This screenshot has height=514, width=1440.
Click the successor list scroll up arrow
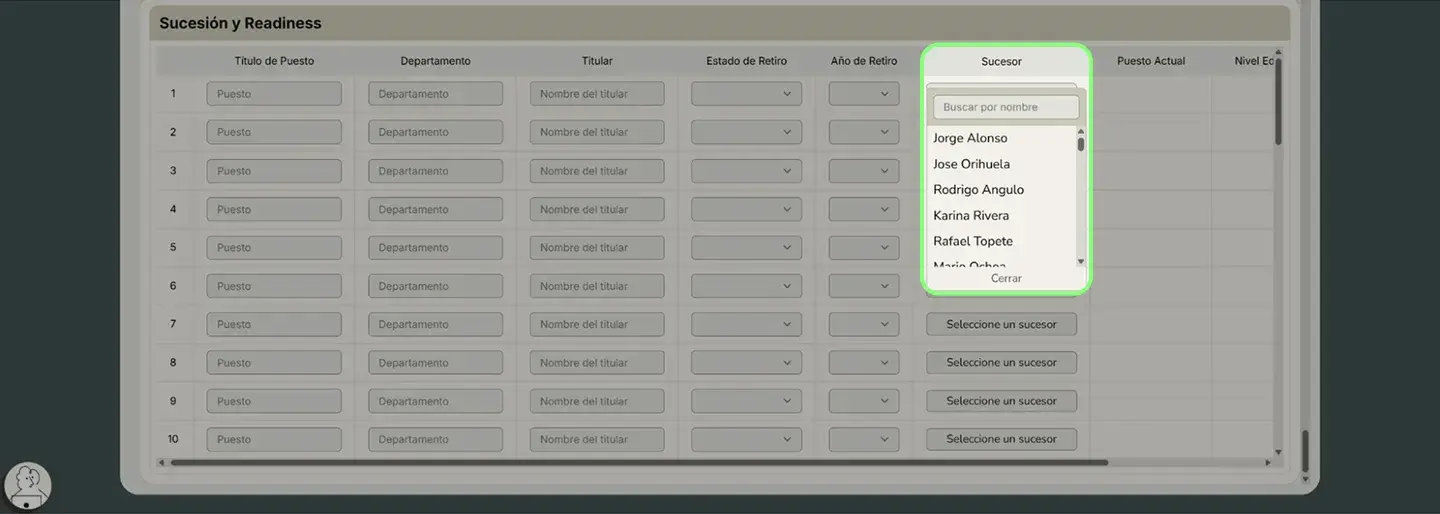tap(1081, 132)
